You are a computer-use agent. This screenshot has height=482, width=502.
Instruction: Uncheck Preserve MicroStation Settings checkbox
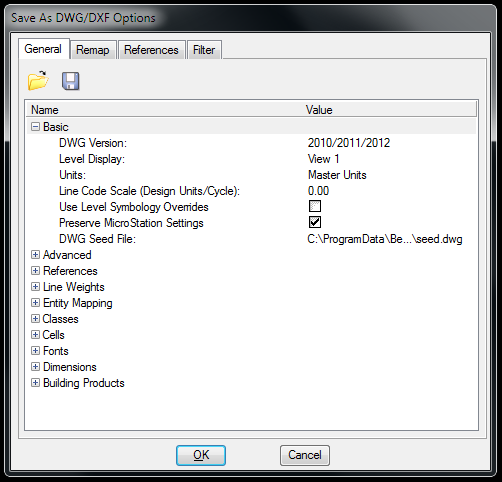coord(315,222)
